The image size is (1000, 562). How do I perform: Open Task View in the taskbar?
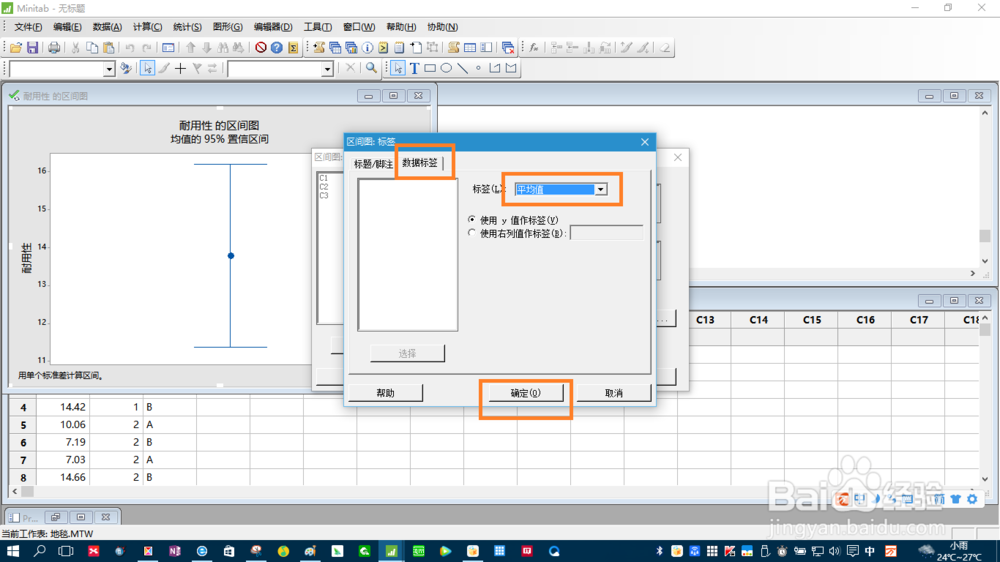[66, 551]
